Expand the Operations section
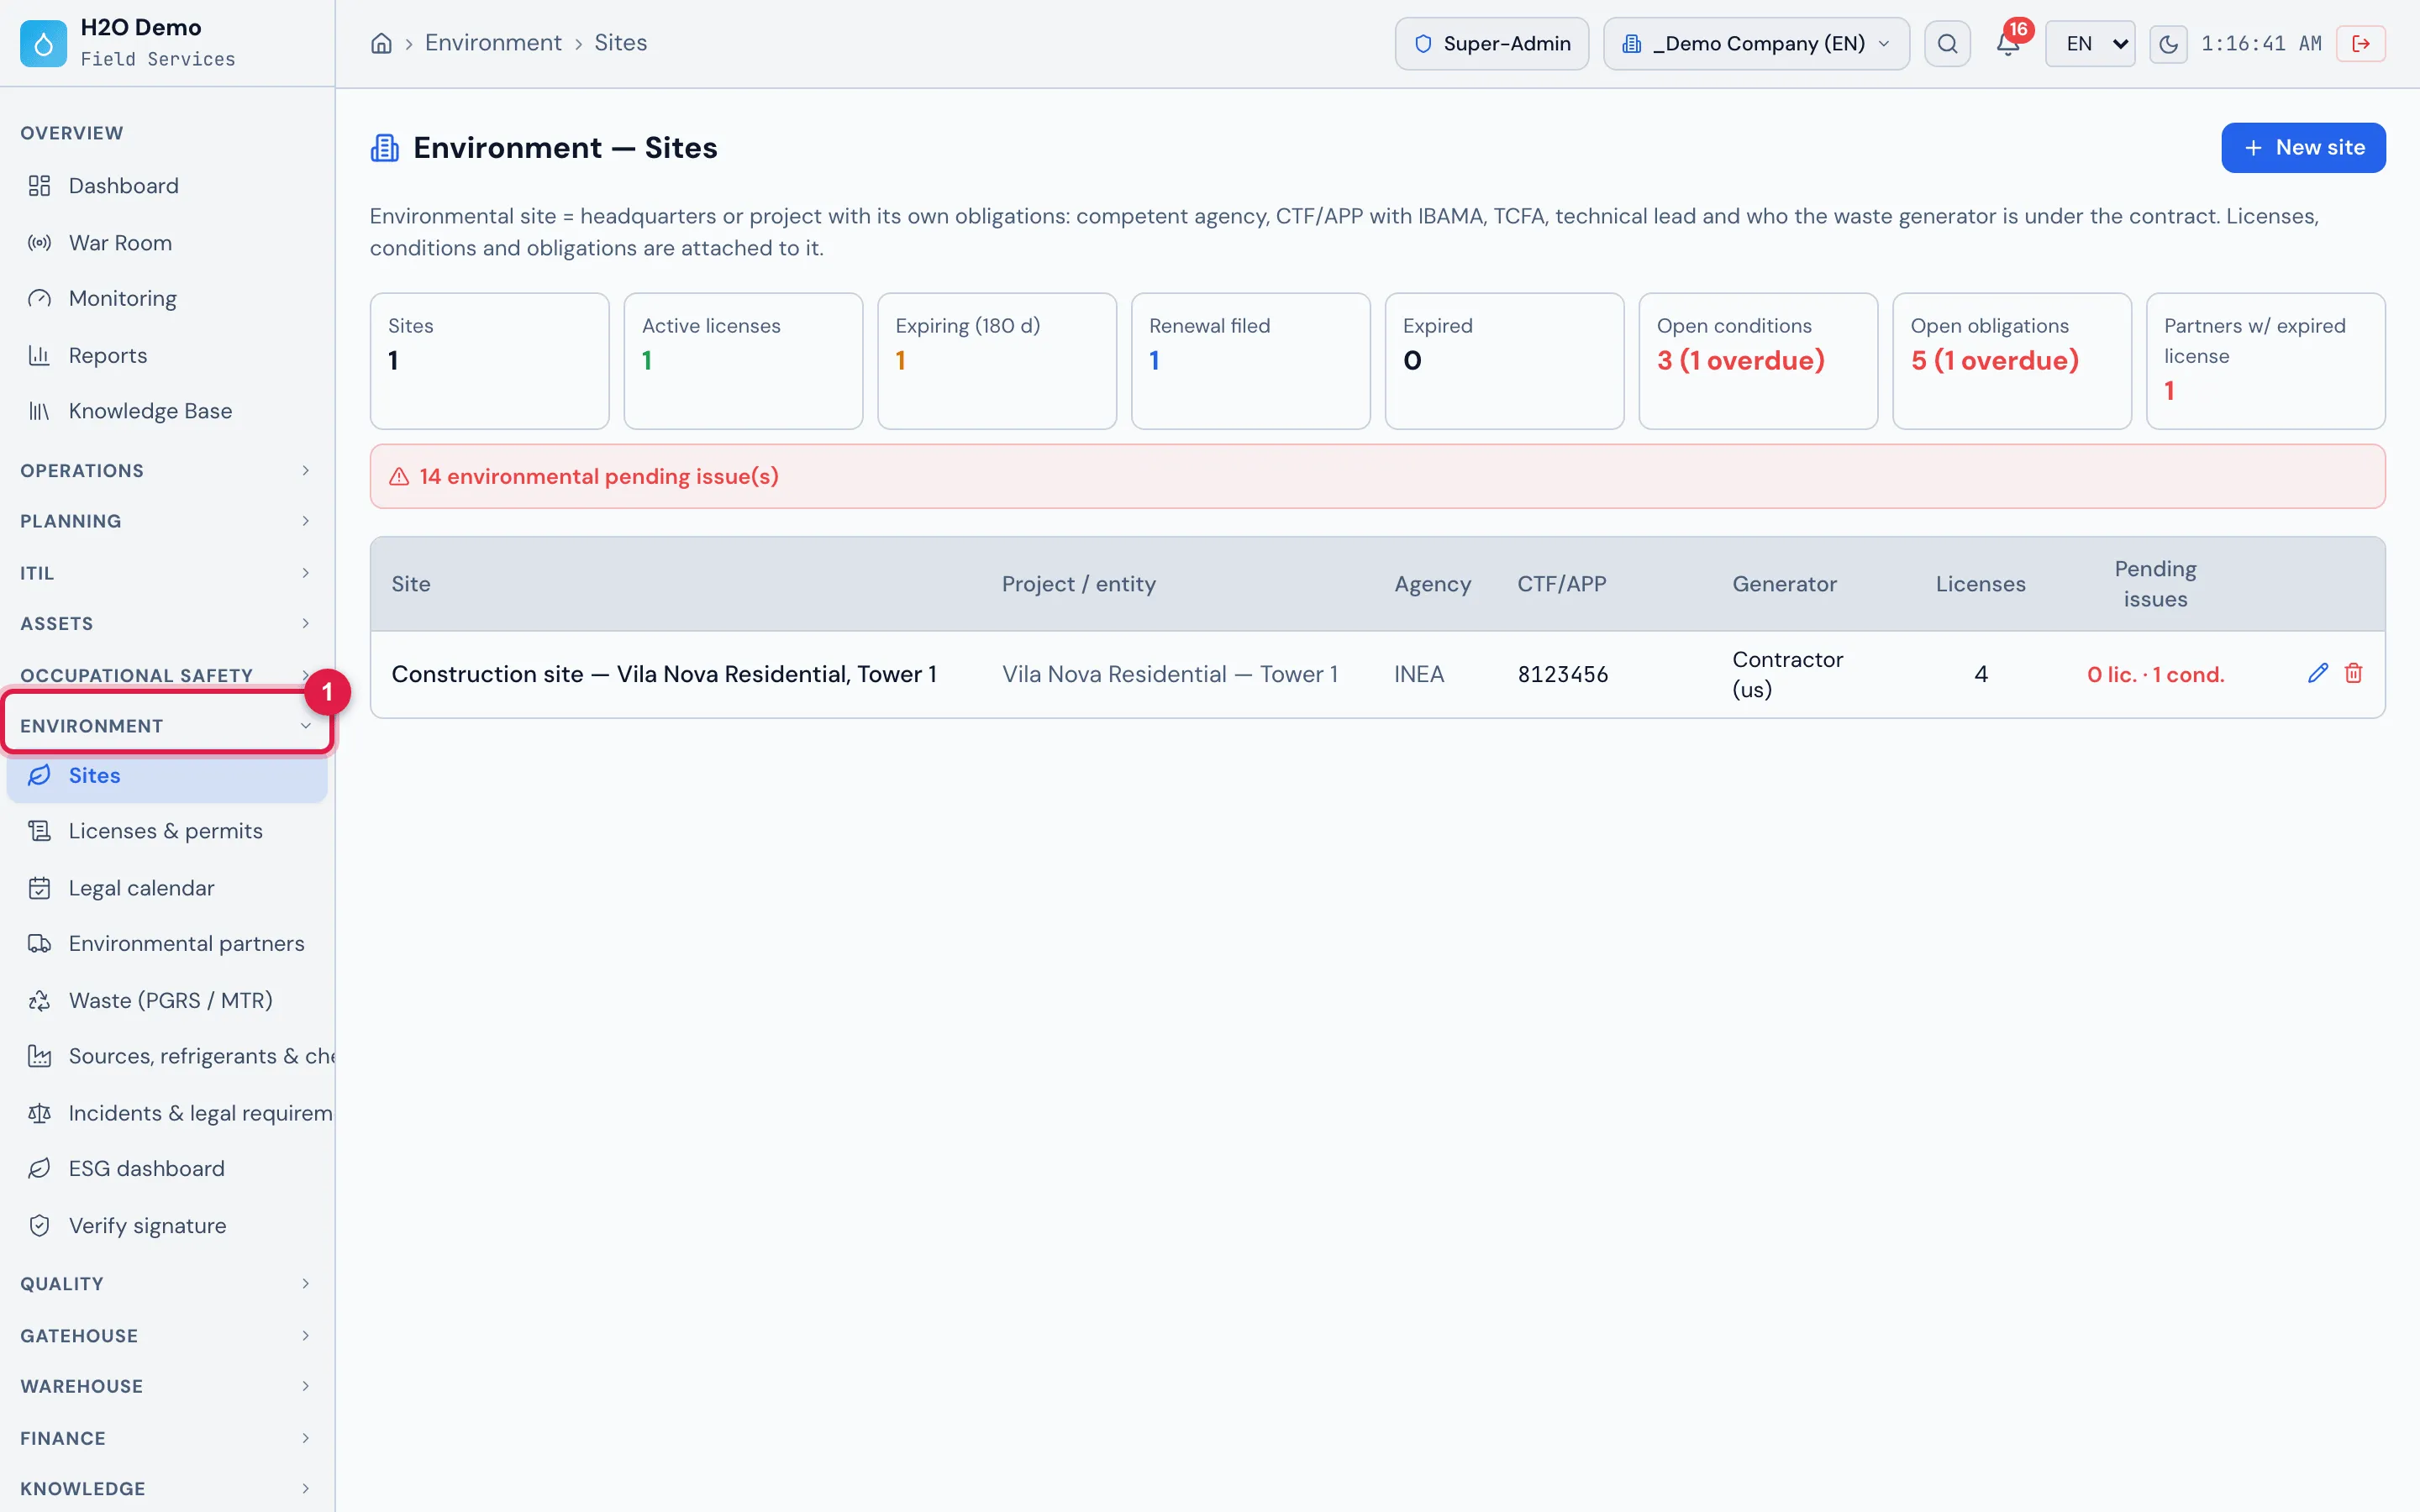 [x=167, y=471]
